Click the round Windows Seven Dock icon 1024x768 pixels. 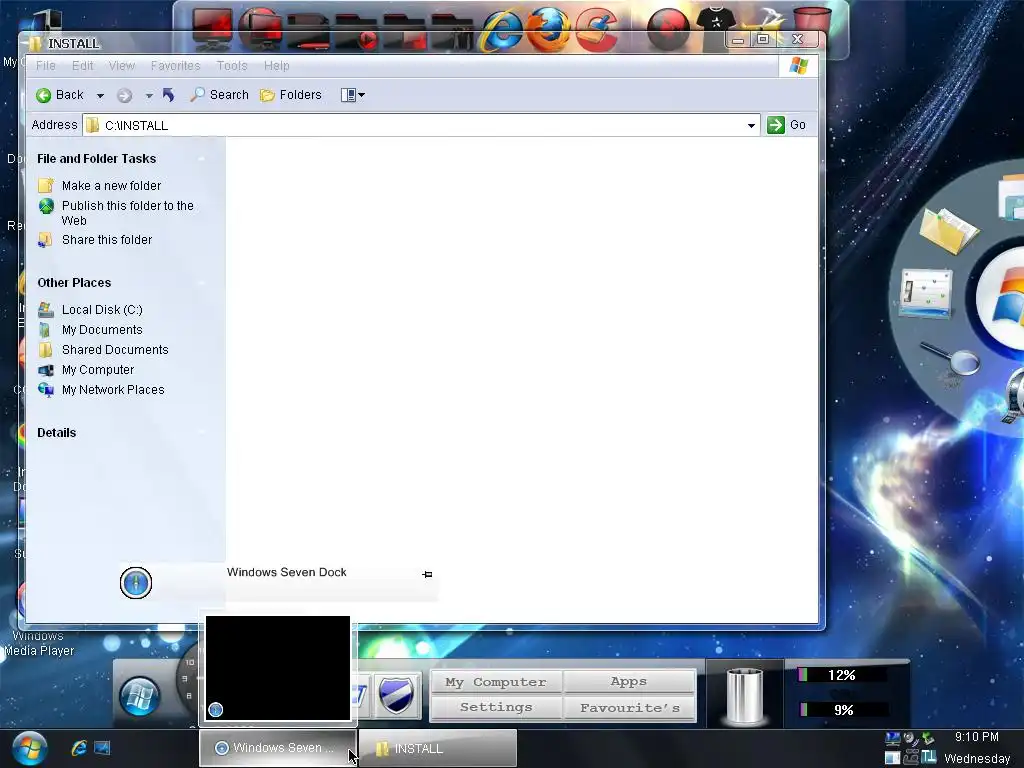[136, 583]
